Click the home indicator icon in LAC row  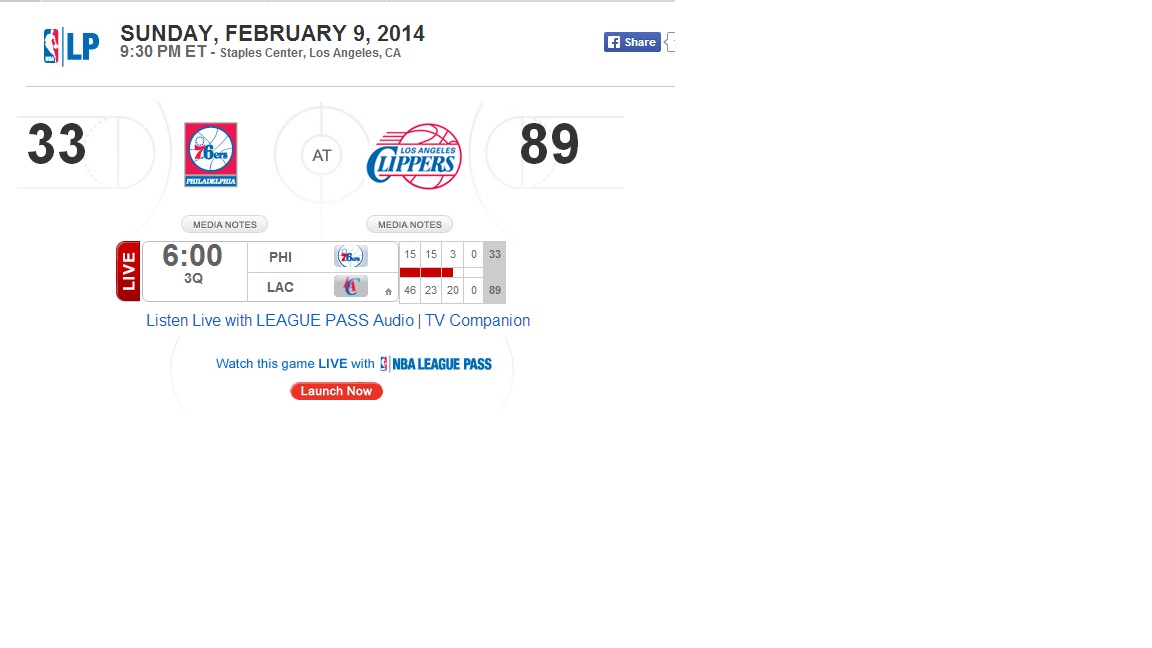click(388, 292)
